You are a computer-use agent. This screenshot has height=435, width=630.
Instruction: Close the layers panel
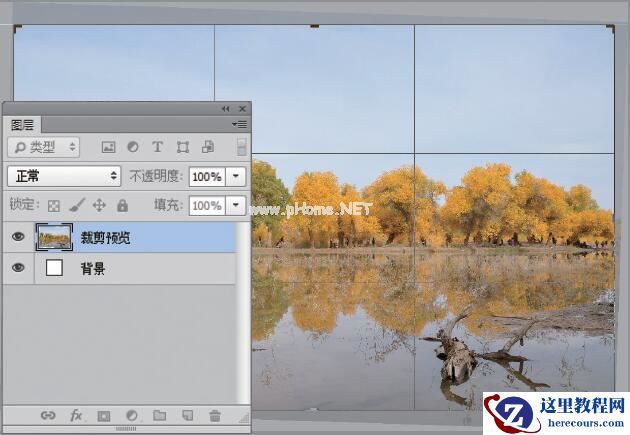[x=242, y=109]
